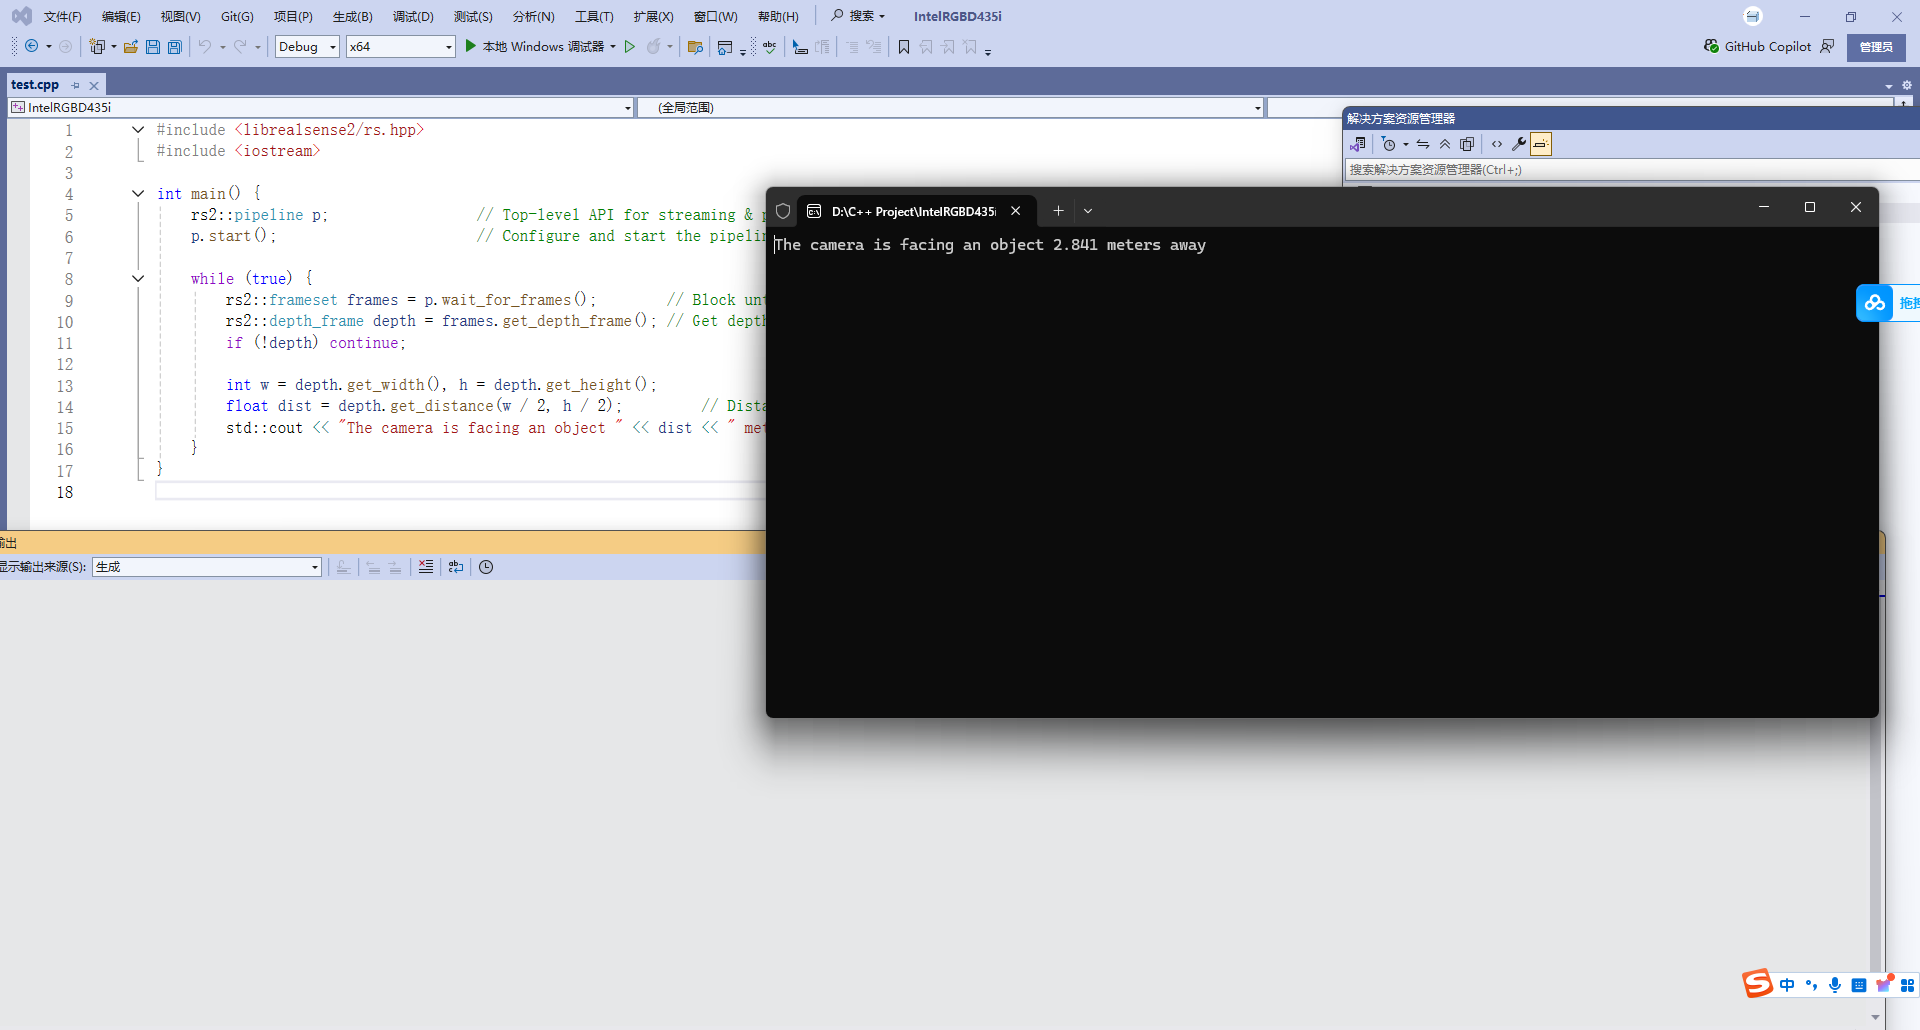The height and width of the screenshot is (1030, 1920).
Task: Click the Open File folder icon
Action: pyautogui.click(x=131, y=46)
